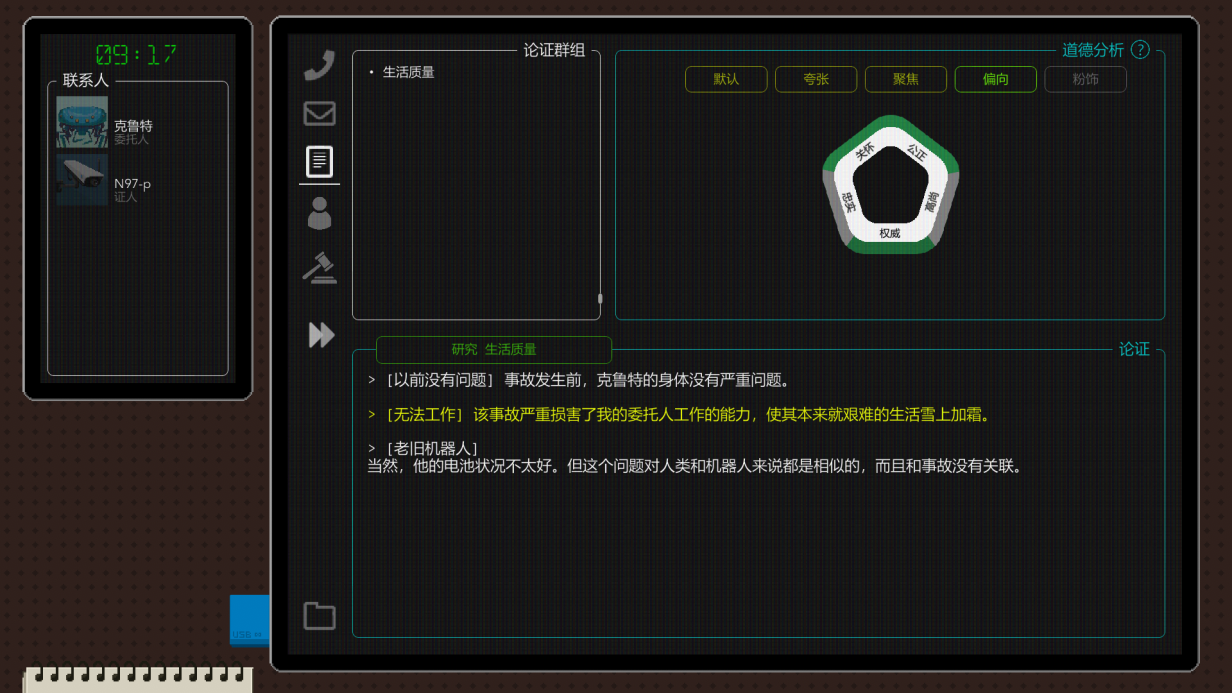
Task: Click the 道德分析 help question mark
Action: tap(1140, 49)
